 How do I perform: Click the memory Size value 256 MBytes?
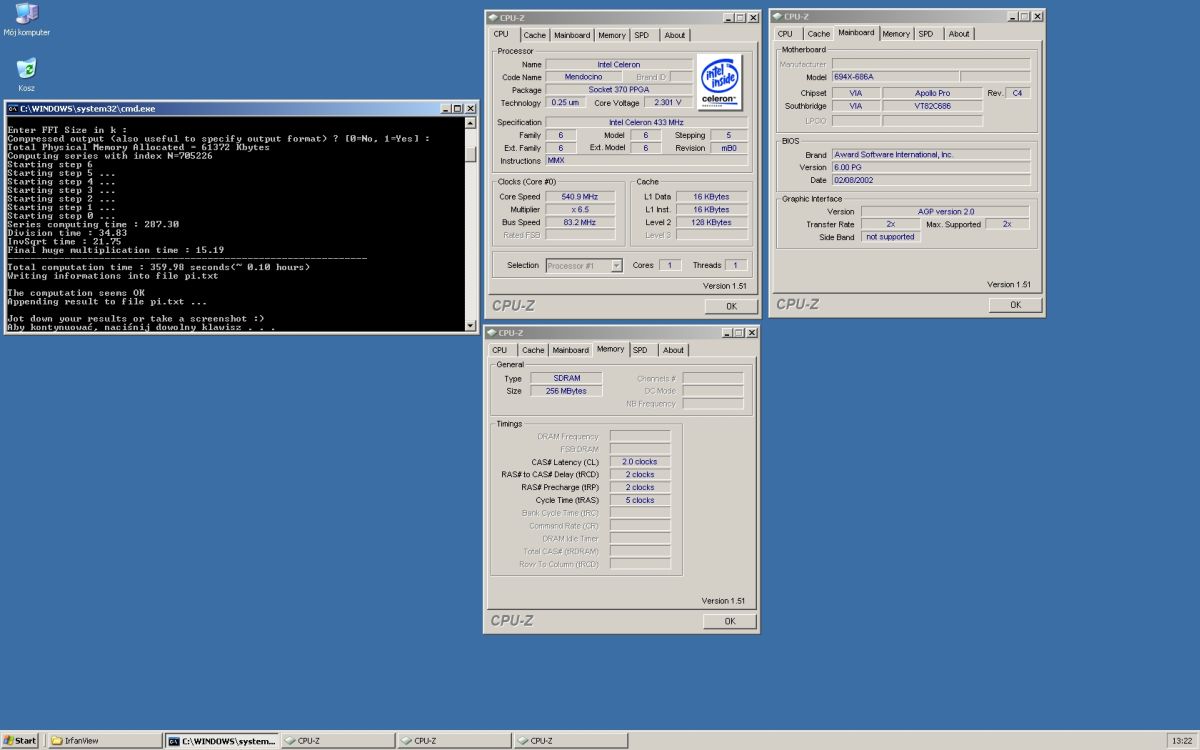(565, 391)
